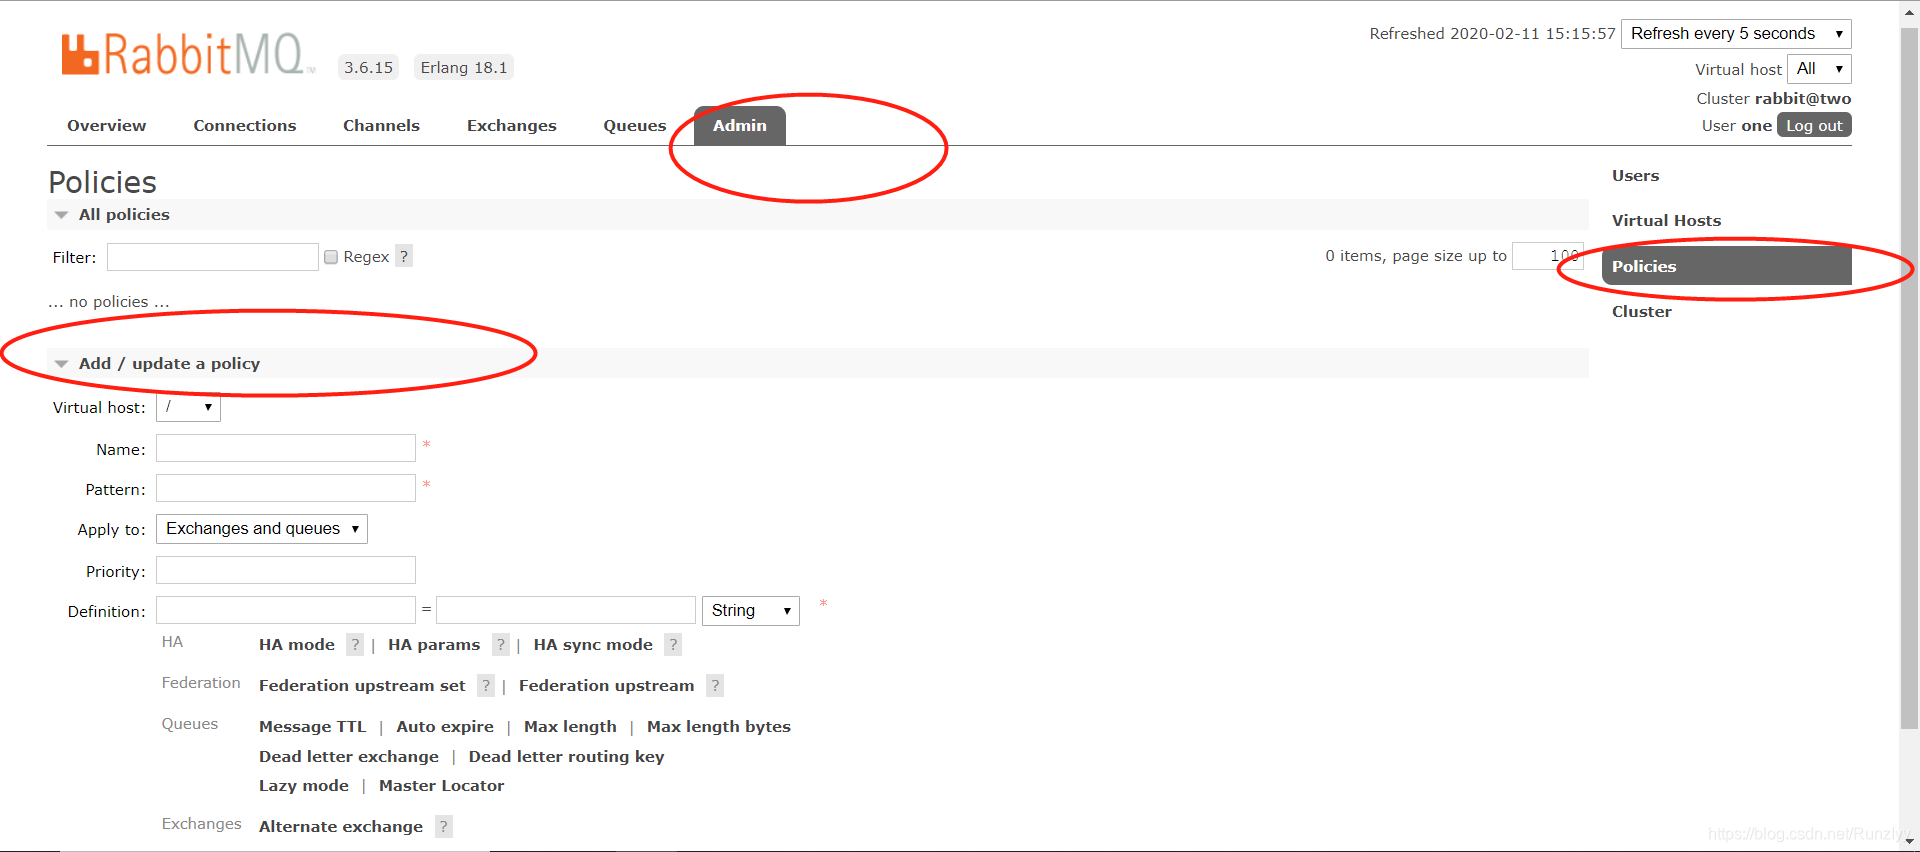Go to the Connections tab
1920x852 pixels.
pos(245,126)
